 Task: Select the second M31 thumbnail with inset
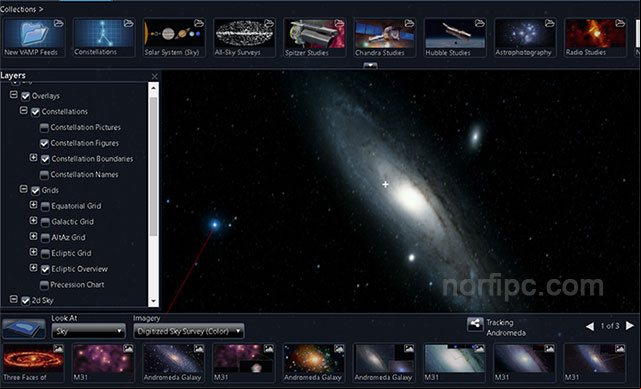pyautogui.click(x=244, y=363)
